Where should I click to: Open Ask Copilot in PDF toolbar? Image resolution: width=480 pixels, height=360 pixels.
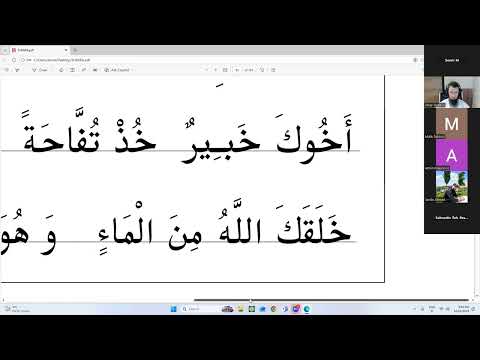117,70
